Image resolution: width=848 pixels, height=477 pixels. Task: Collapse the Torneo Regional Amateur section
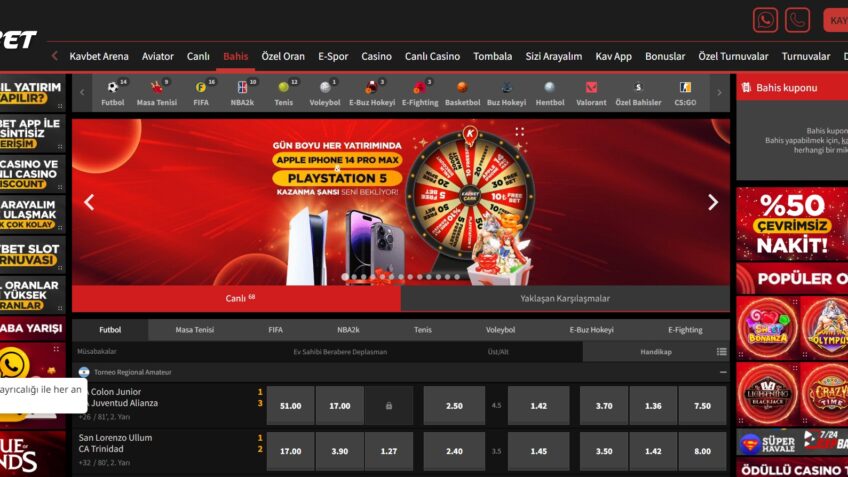pyautogui.click(x=722, y=372)
